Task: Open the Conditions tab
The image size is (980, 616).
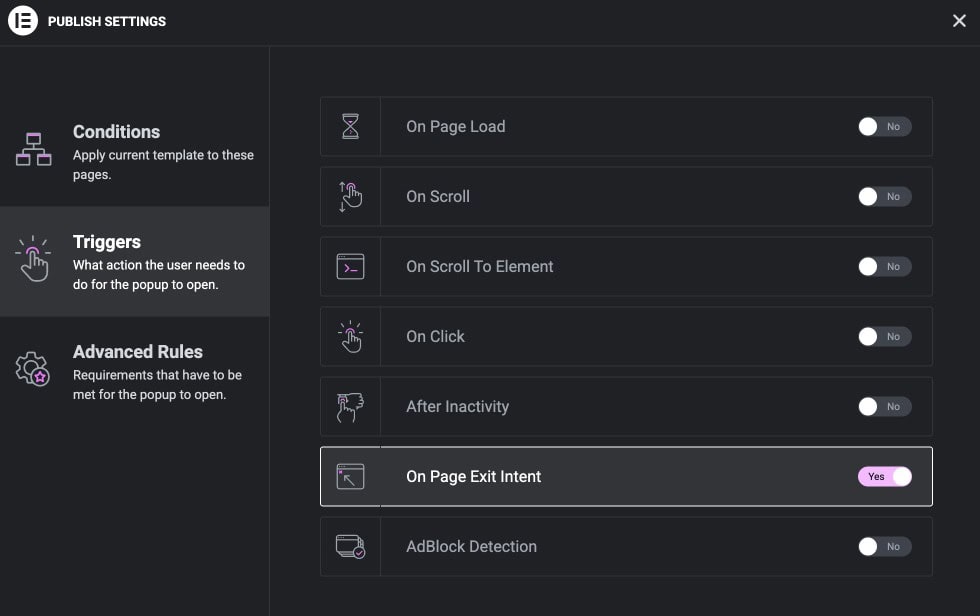Action: [134, 152]
